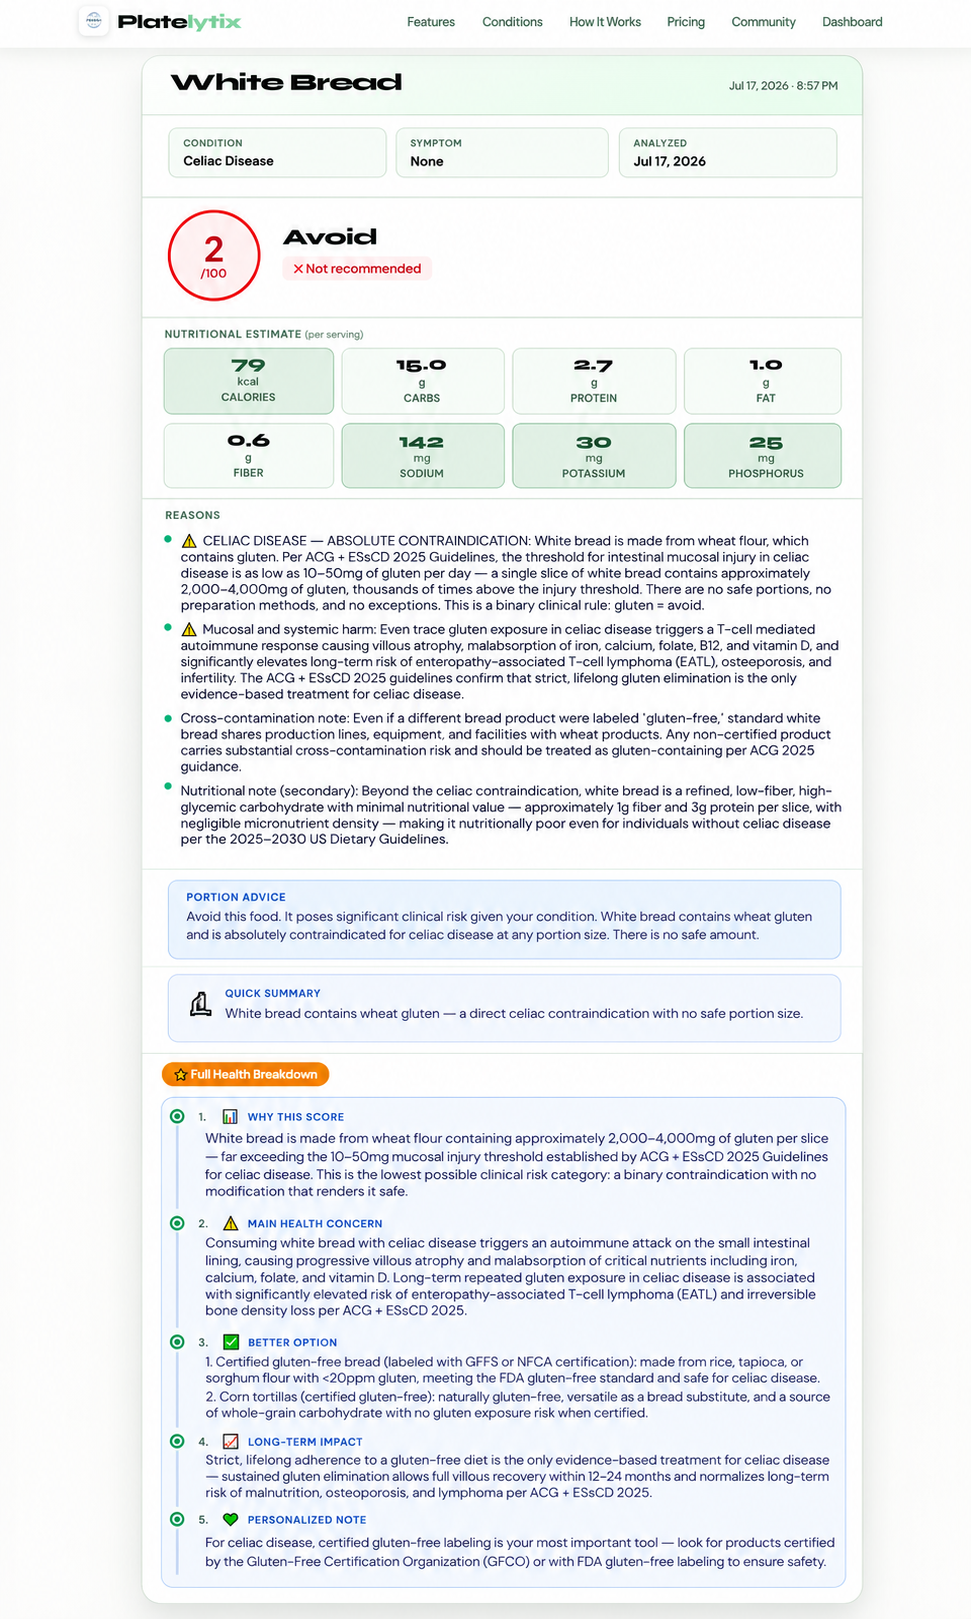This screenshot has width=971, height=1619.
Task: Click the PORTION ADVICE heading
Action: coord(236,897)
